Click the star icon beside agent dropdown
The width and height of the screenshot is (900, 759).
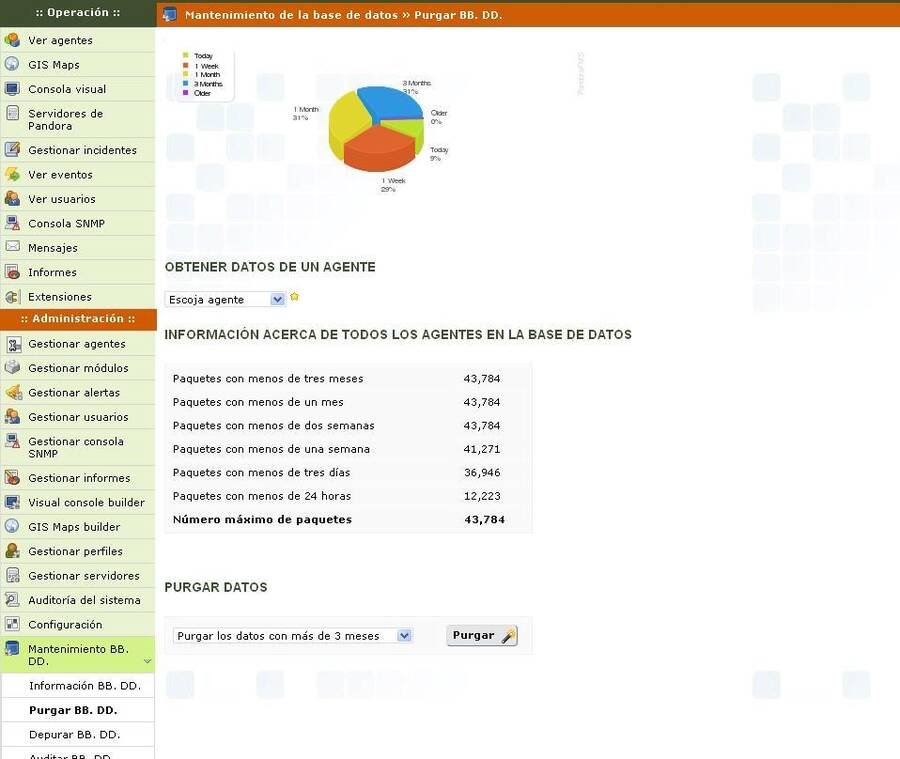click(295, 297)
